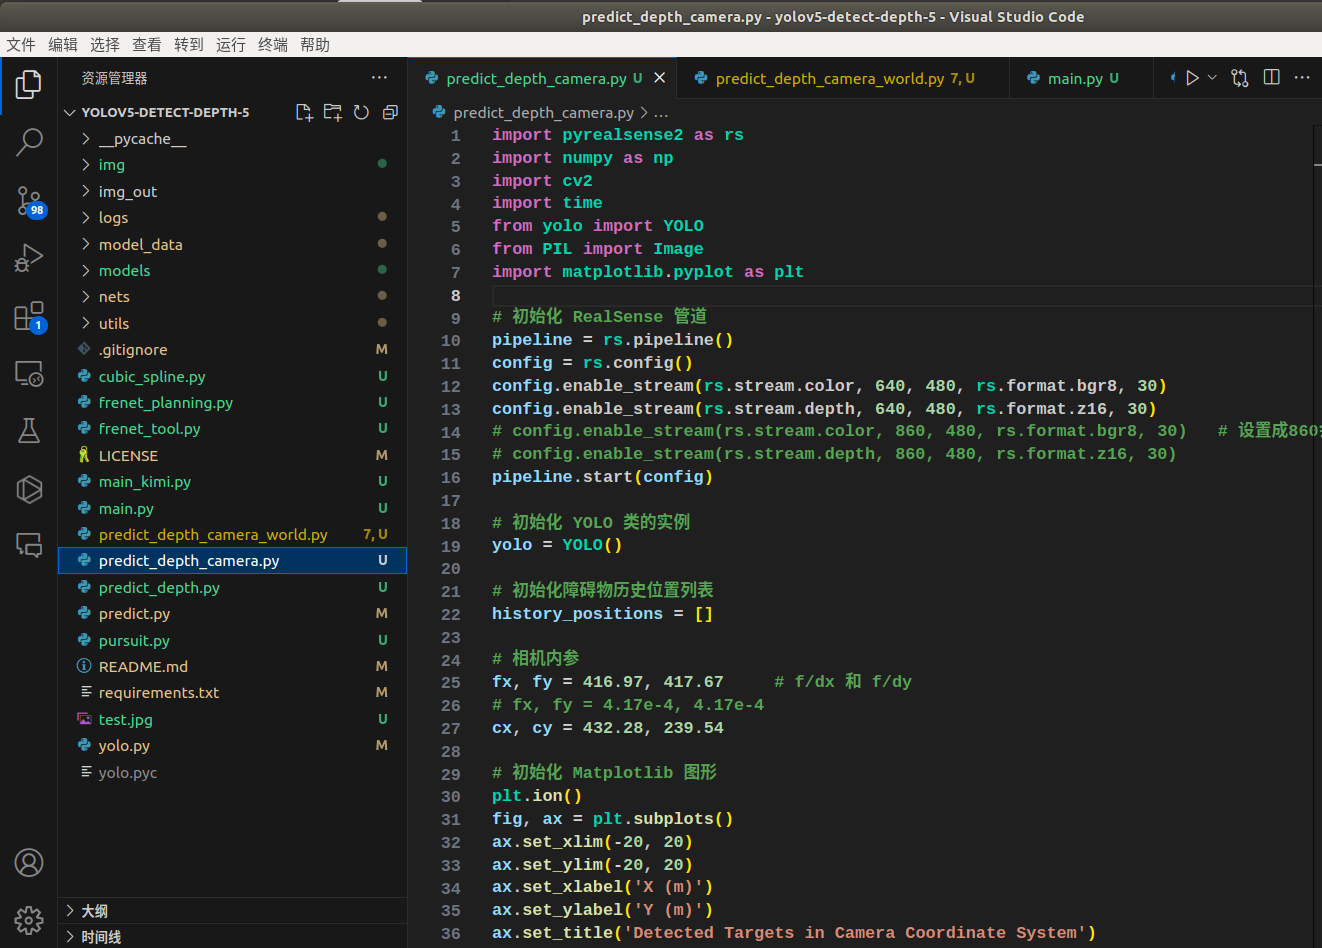
Task: Open the Remote Explorer icon
Action: pyautogui.click(x=29, y=374)
